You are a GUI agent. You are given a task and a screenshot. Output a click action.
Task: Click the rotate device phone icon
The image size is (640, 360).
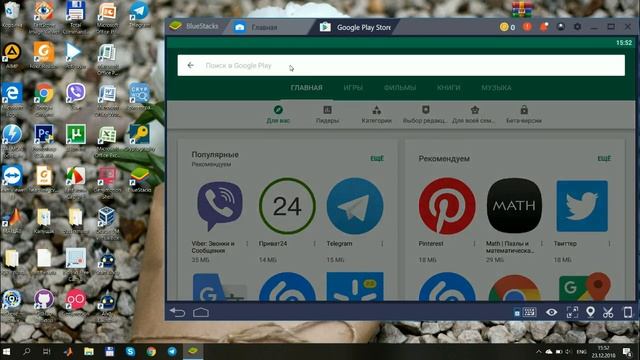coord(628,313)
